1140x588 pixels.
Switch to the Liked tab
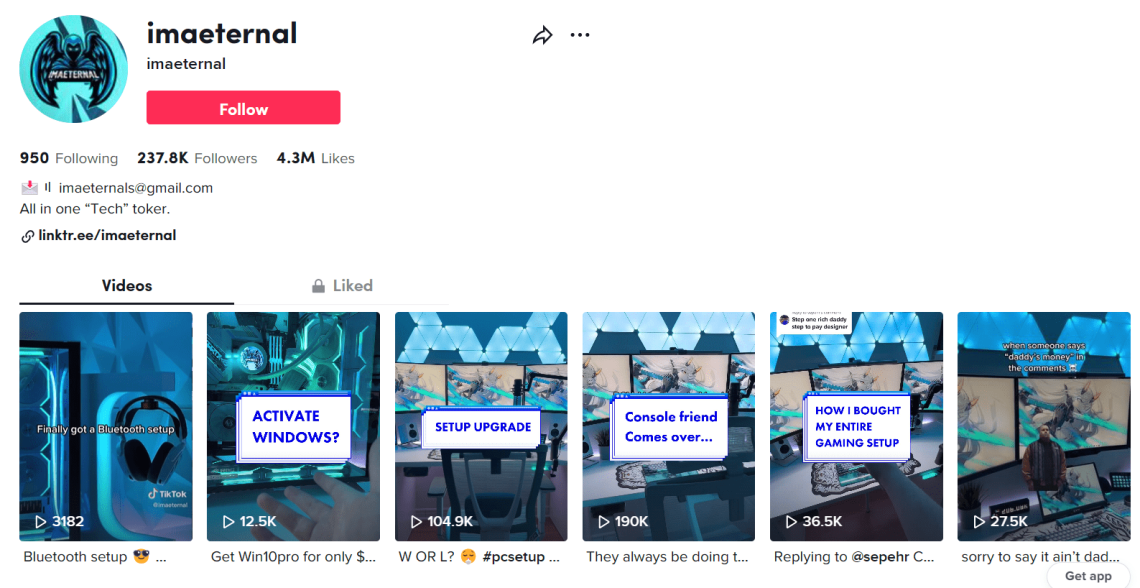point(342,286)
